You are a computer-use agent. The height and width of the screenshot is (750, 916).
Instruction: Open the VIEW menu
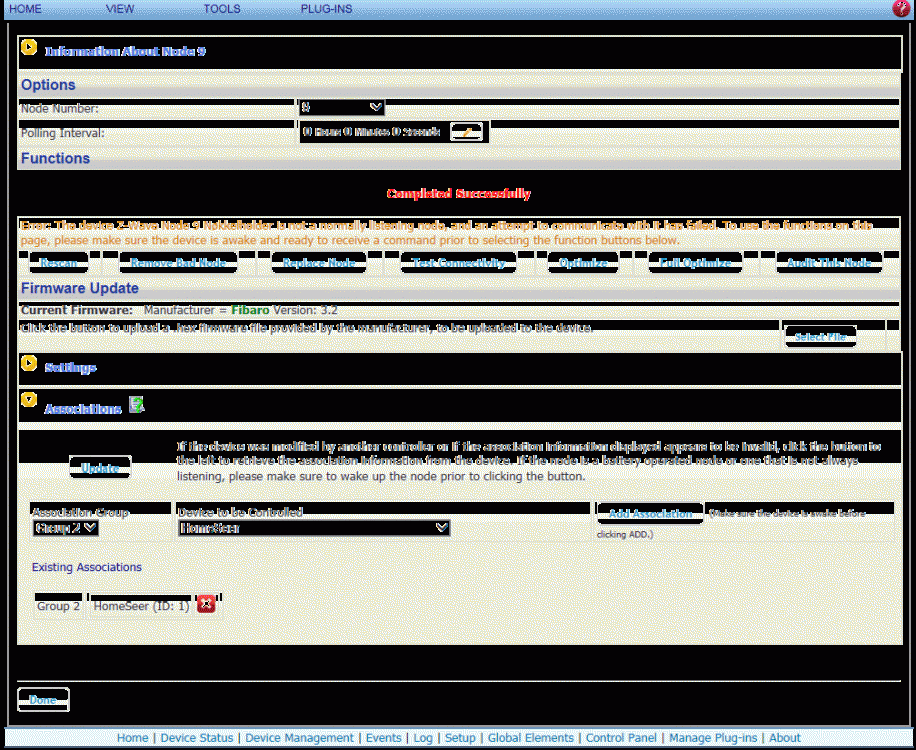[120, 8]
